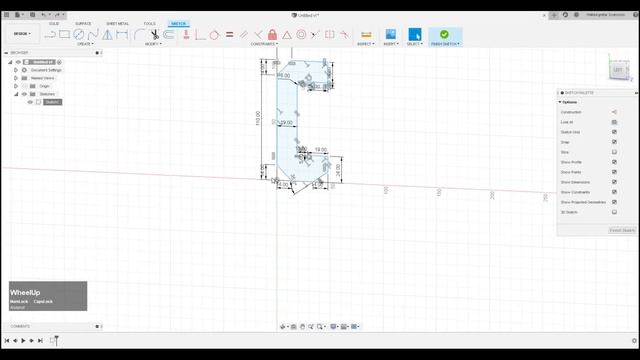The height and width of the screenshot is (360, 640).
Task: Apply Horizontal/Vertical constraint
Action: click(x=186, y=35)
